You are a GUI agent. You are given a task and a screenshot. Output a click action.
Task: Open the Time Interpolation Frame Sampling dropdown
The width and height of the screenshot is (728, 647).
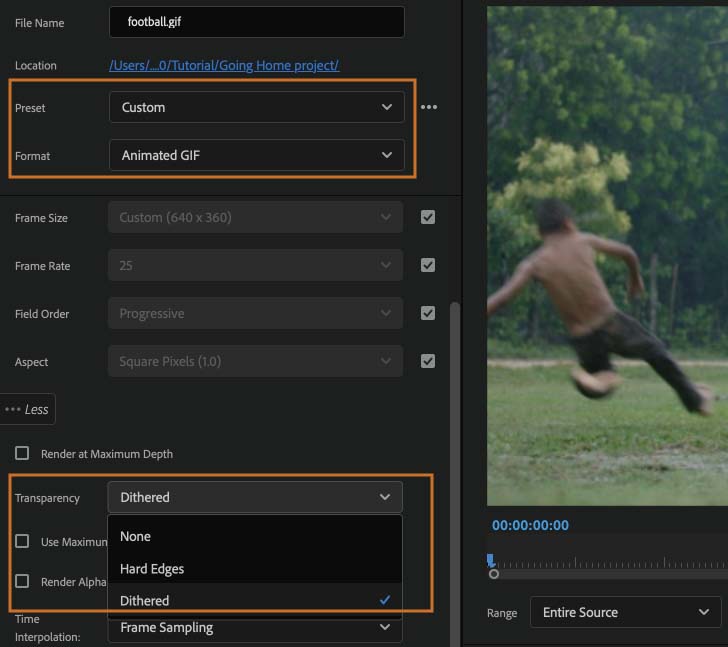(255, 628)
